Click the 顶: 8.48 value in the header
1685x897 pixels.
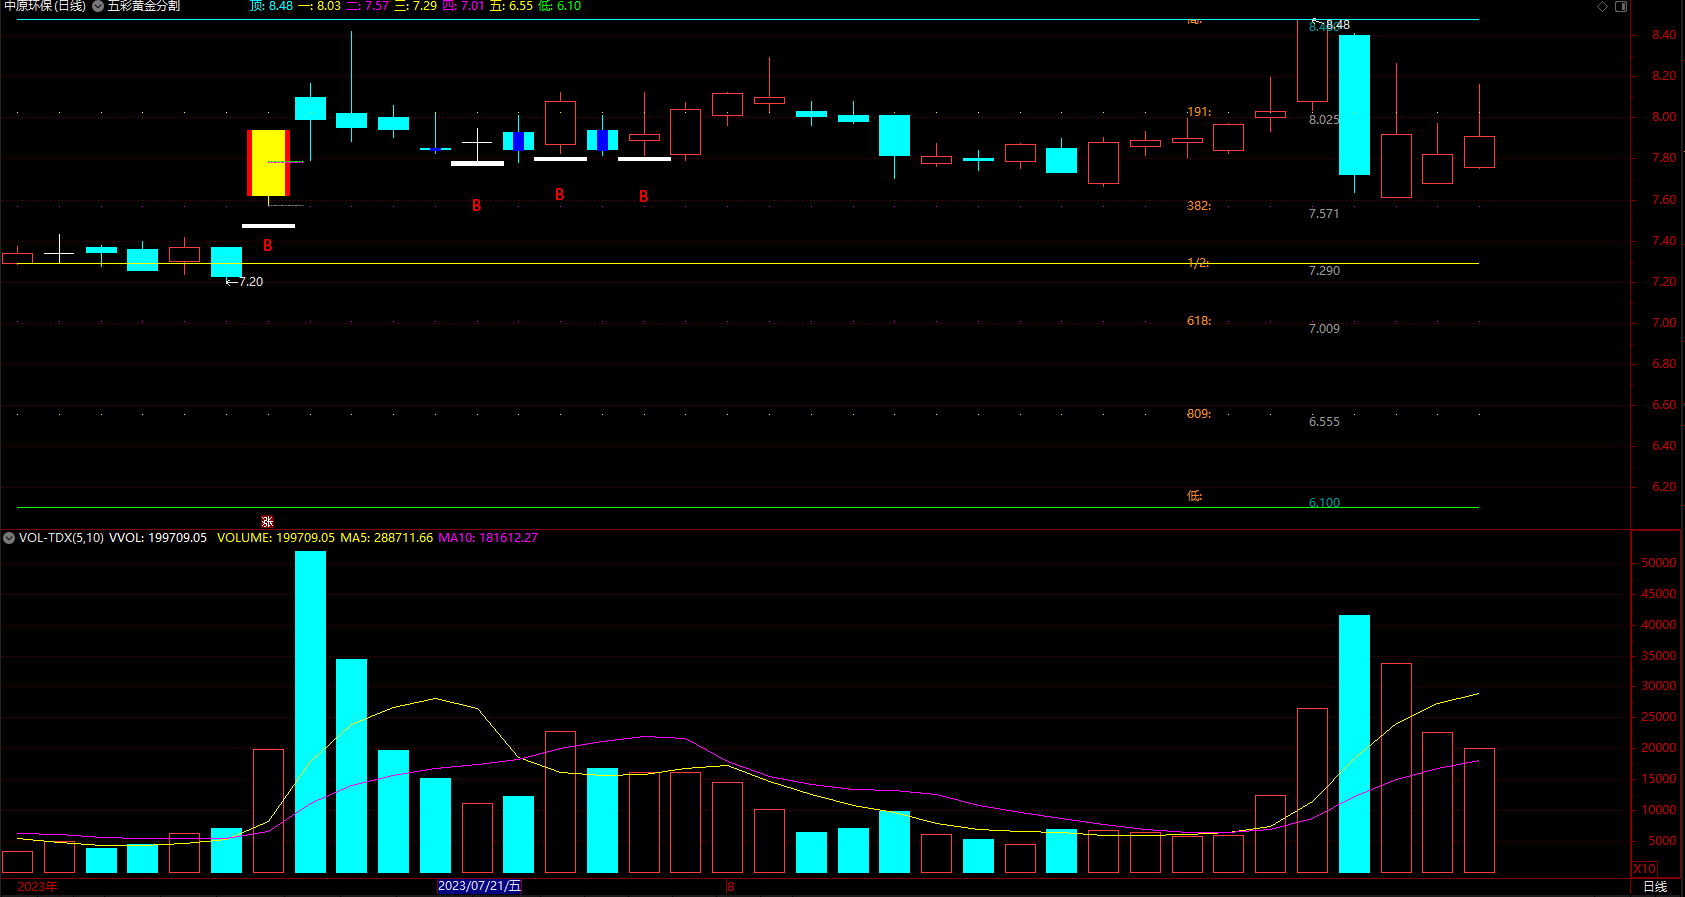271,6
